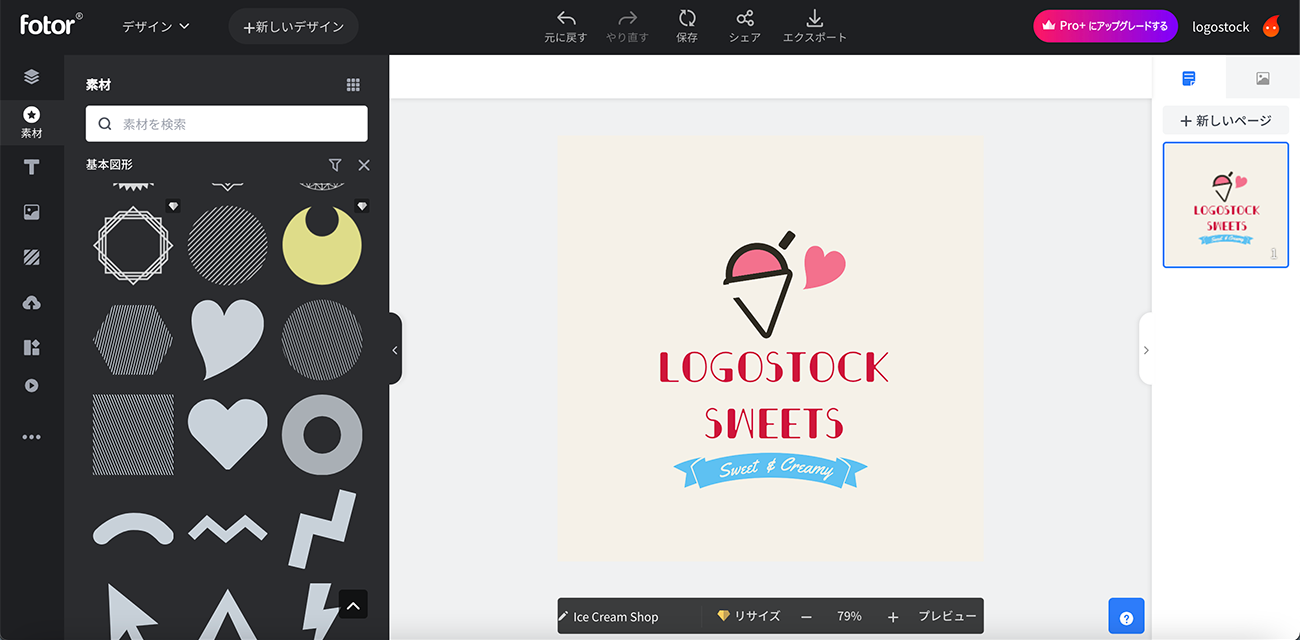Click the 新しいデザイン button
Image resolution: width=1300 pixels, height=640 pixels.
pos(293,27)
